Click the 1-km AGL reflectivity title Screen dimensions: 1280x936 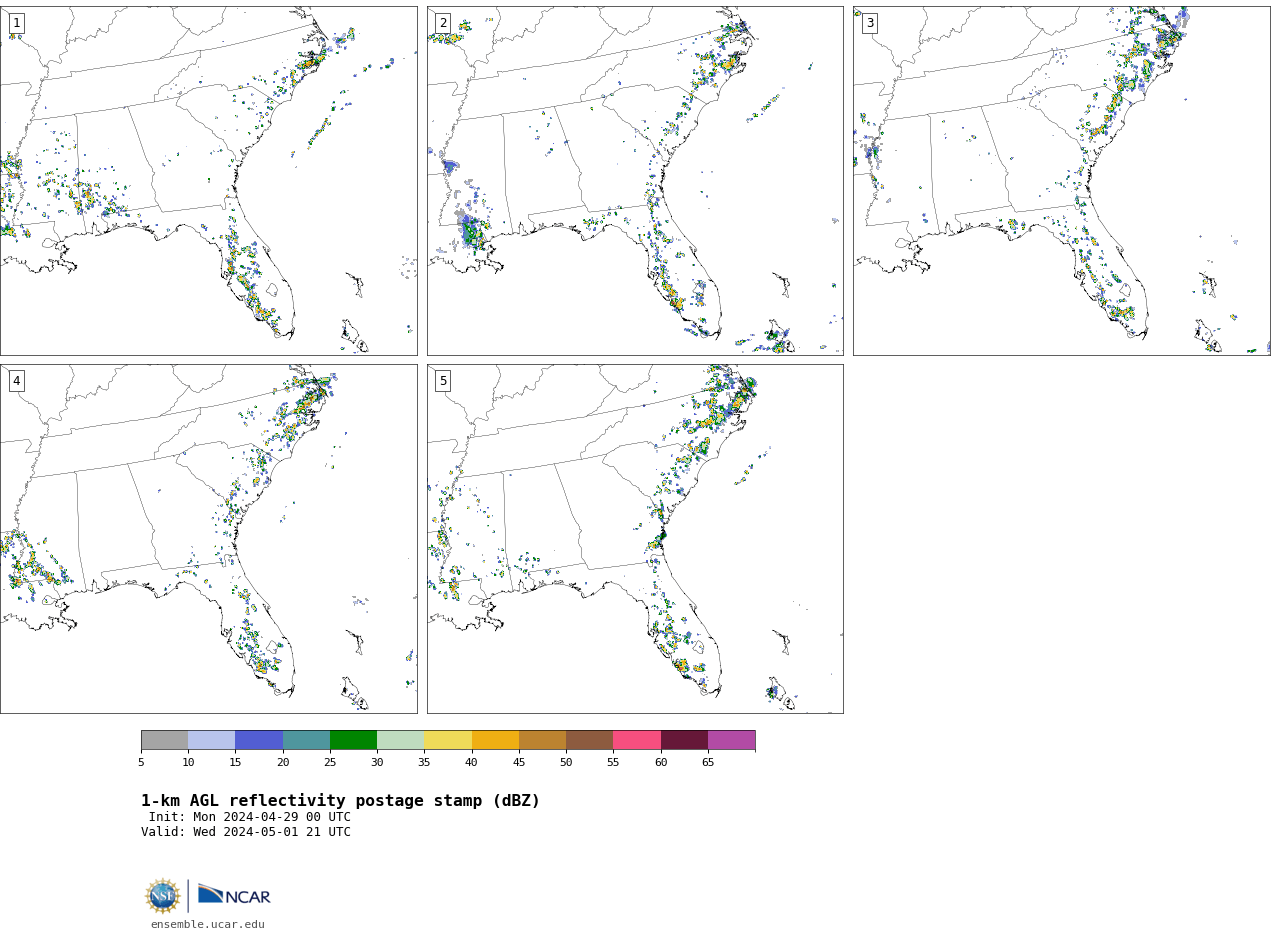(x=340, y=801)
